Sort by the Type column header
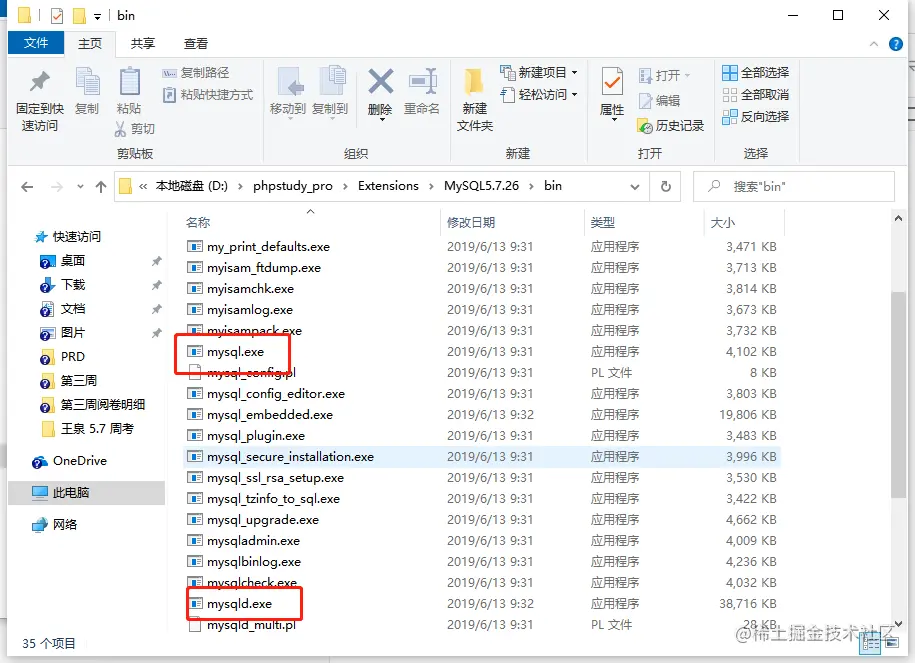This screenshot has height=663, width=915. (603, 222)
